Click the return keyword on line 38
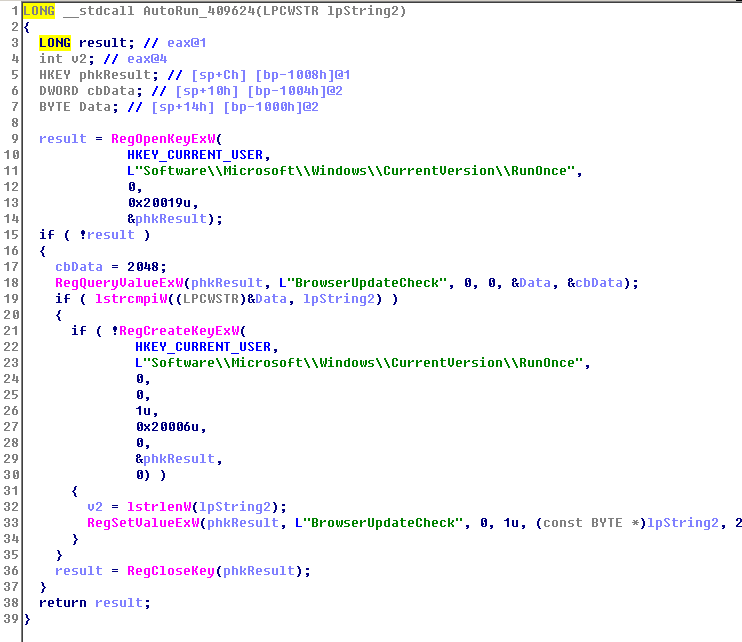This screenshot has width=742, height=642. tap(63, 603)
